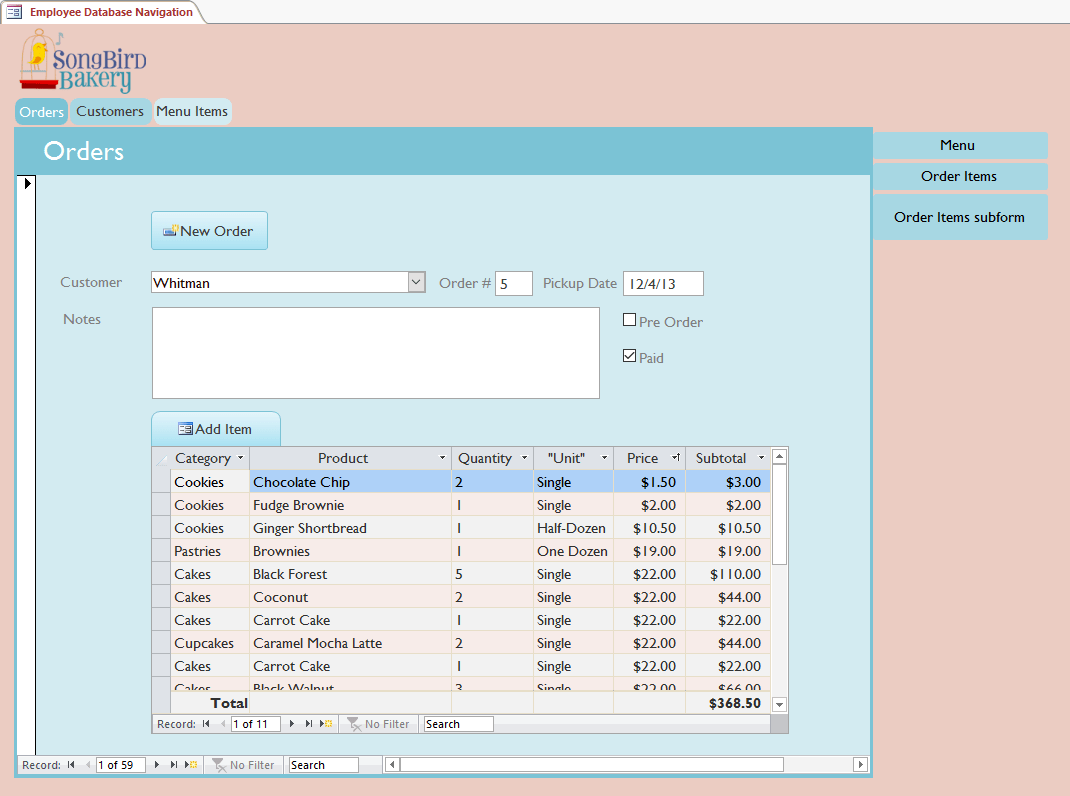Image resolution: width=1070 pixels, height=796 pixels.
Task: Click the SongBird Bakery logo
Action: (80, 60)
